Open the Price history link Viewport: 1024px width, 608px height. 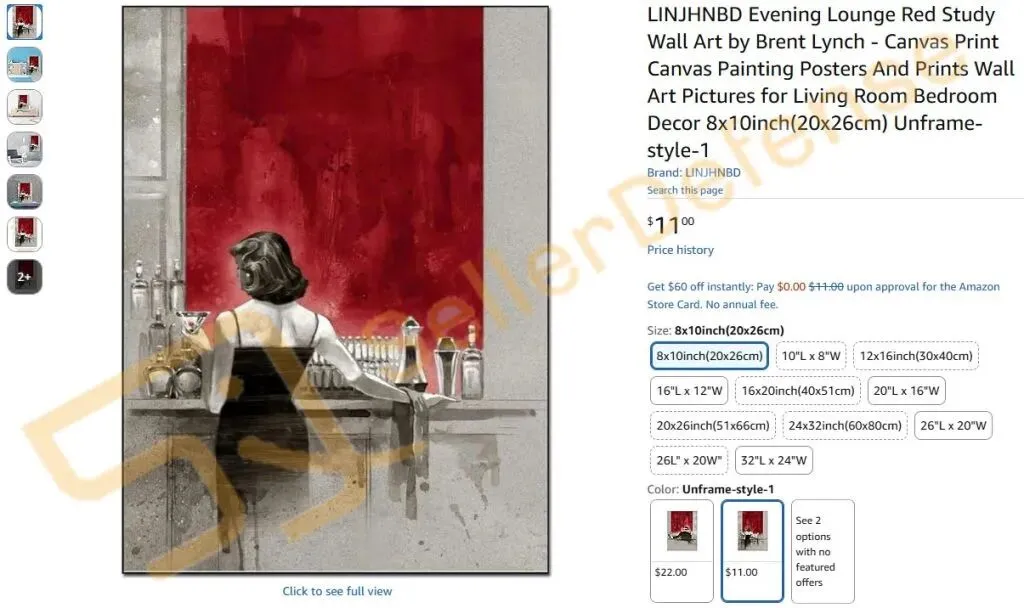coord(680,249)
